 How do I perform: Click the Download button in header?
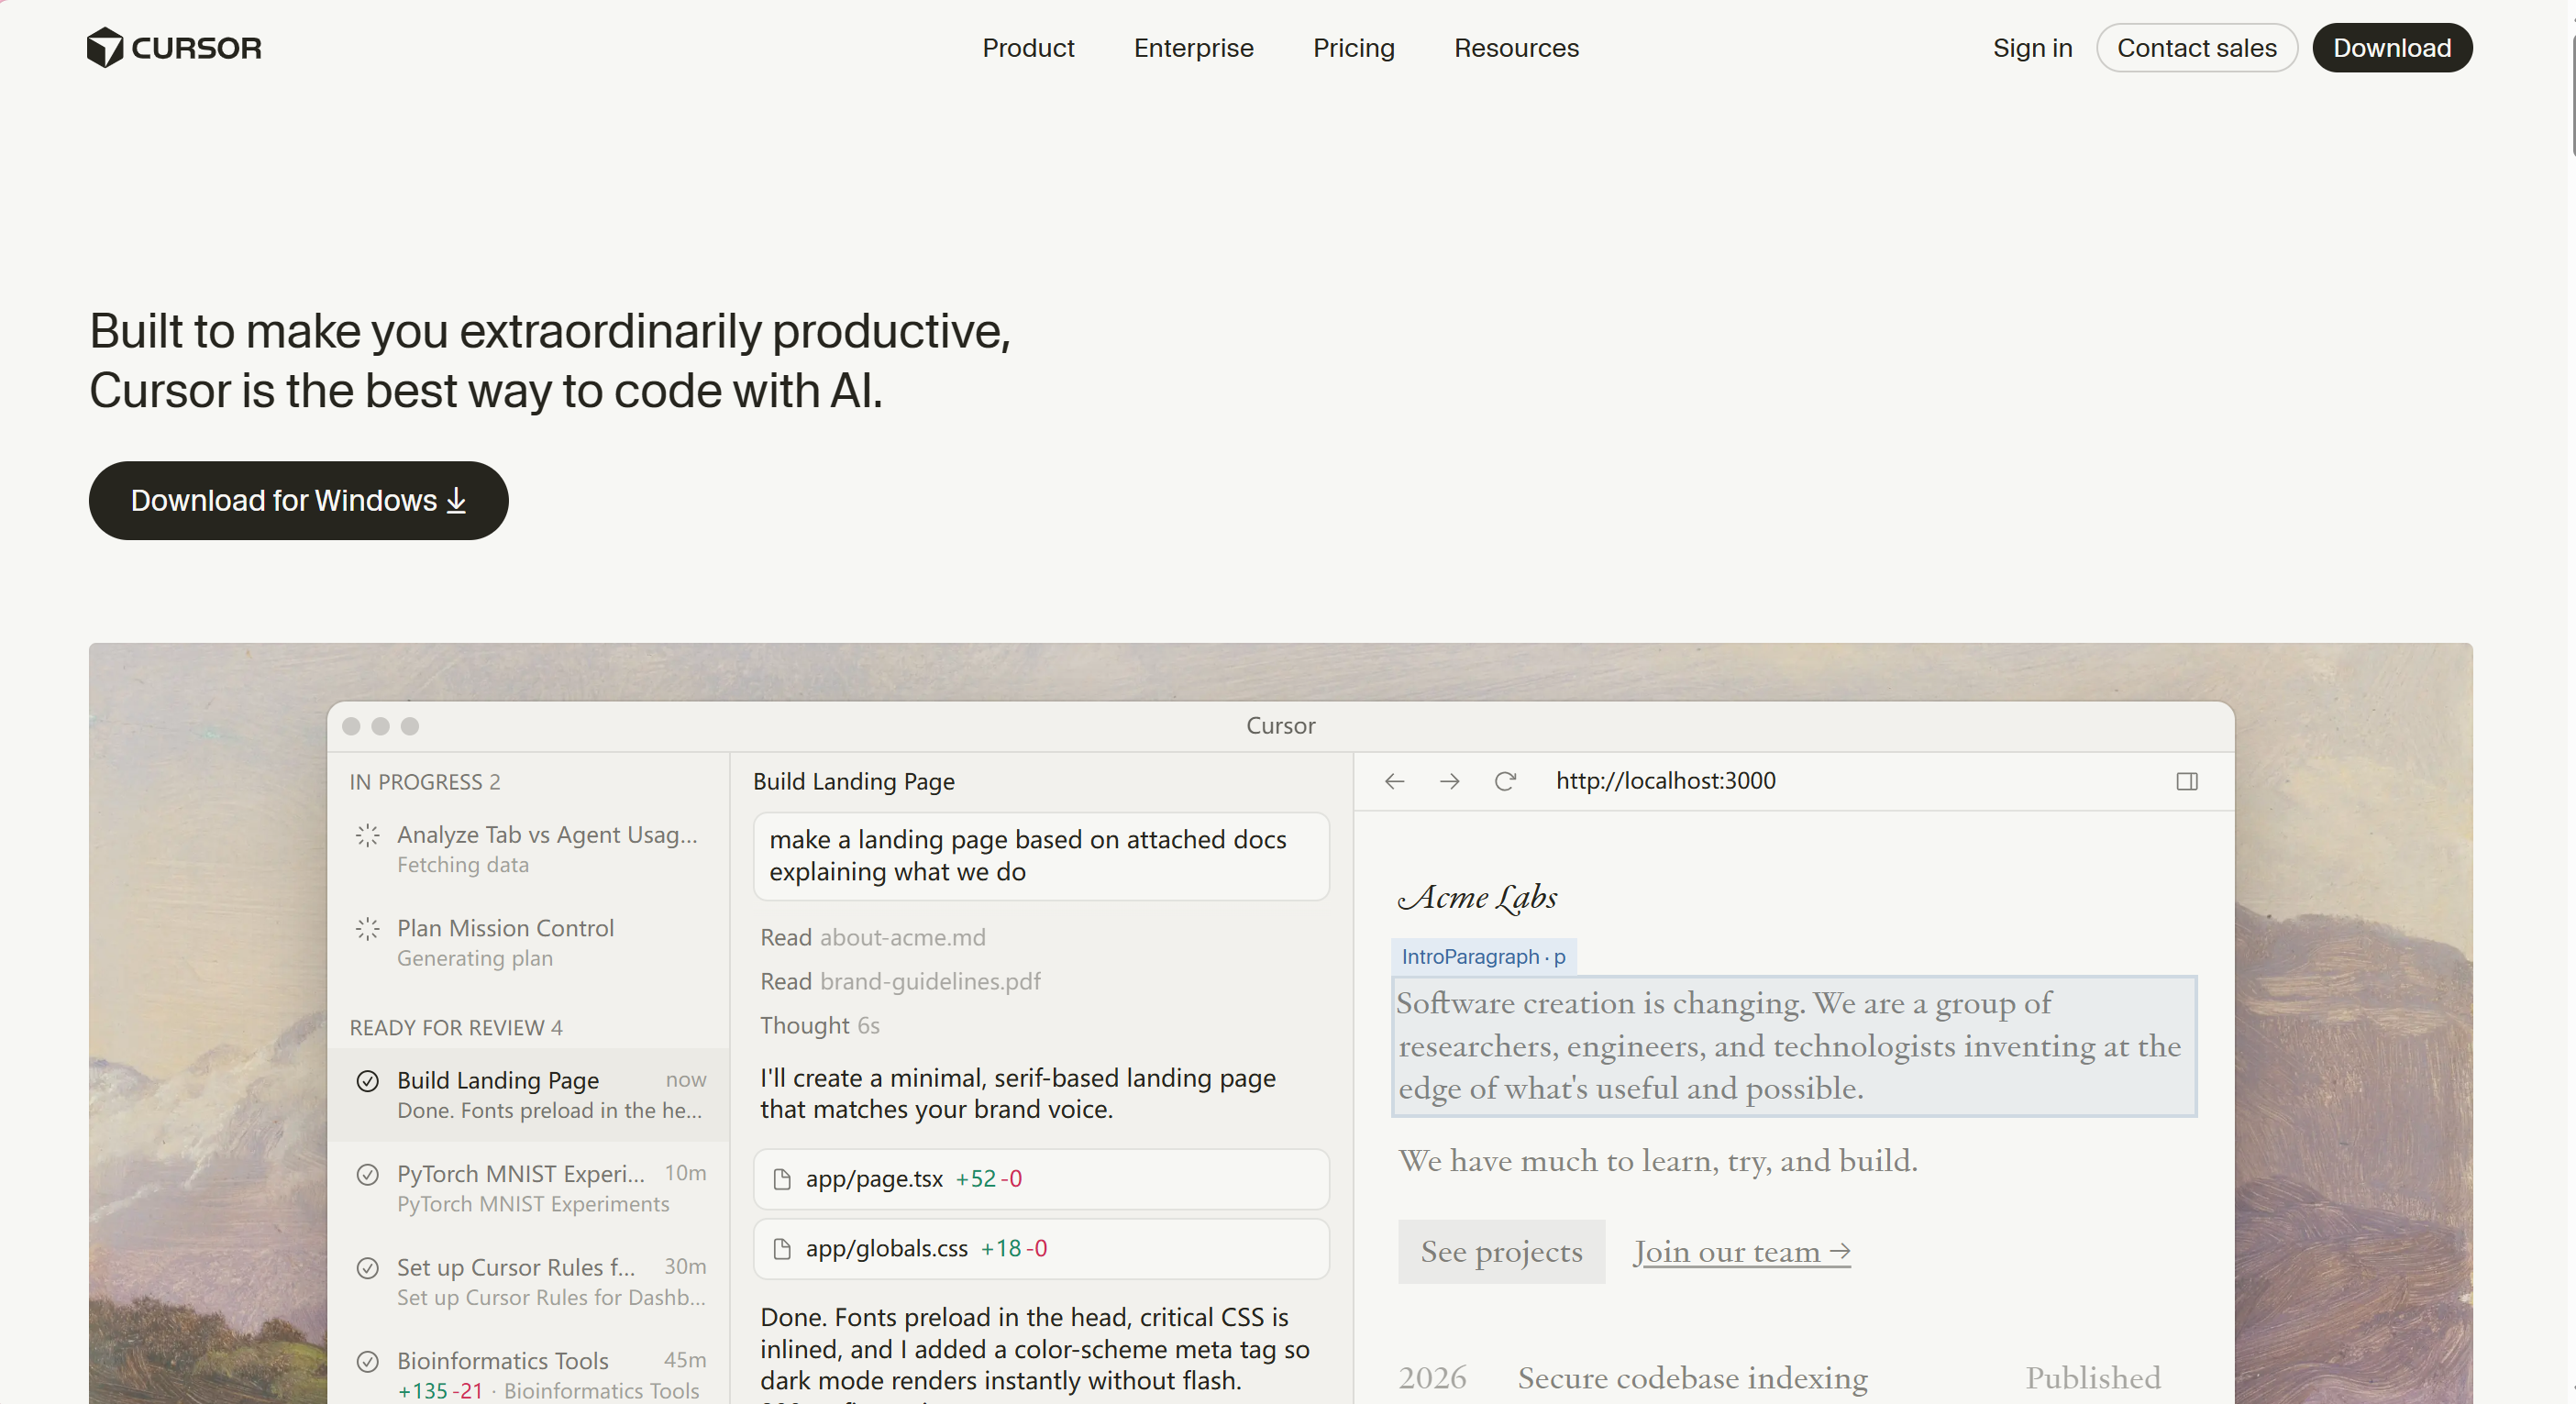(2391, 48)
